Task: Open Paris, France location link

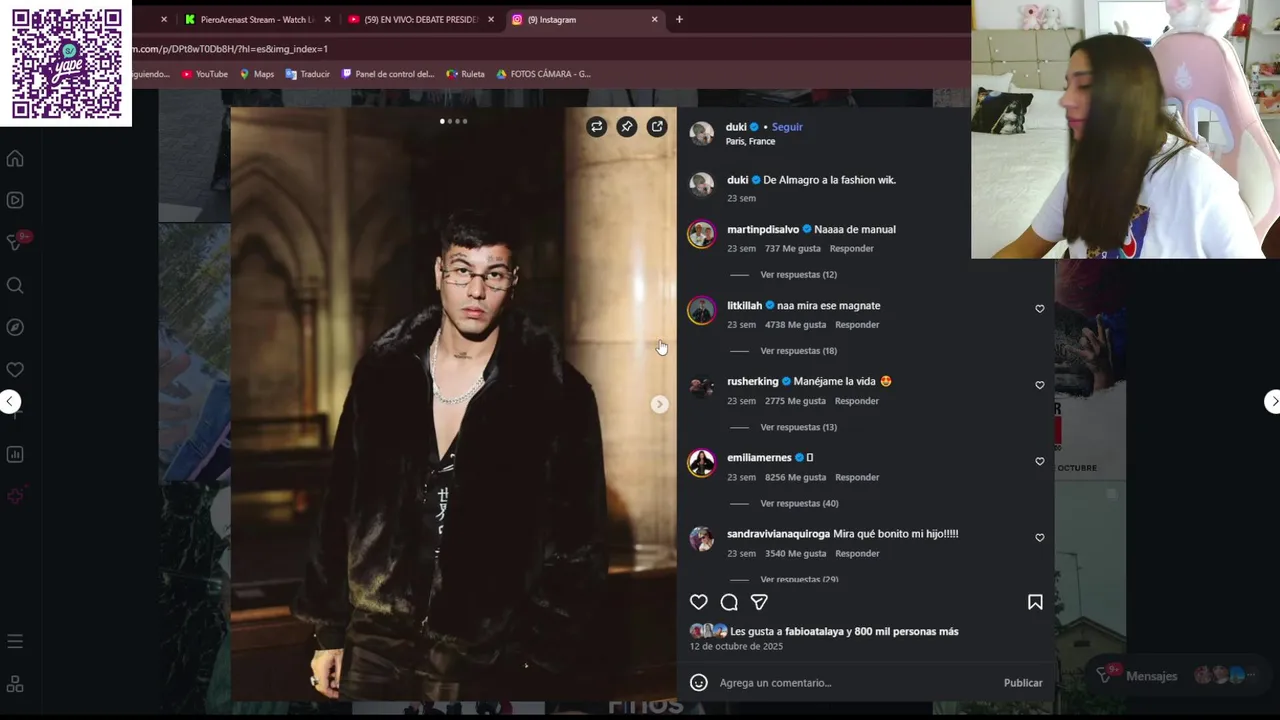Action: [750, 141]
